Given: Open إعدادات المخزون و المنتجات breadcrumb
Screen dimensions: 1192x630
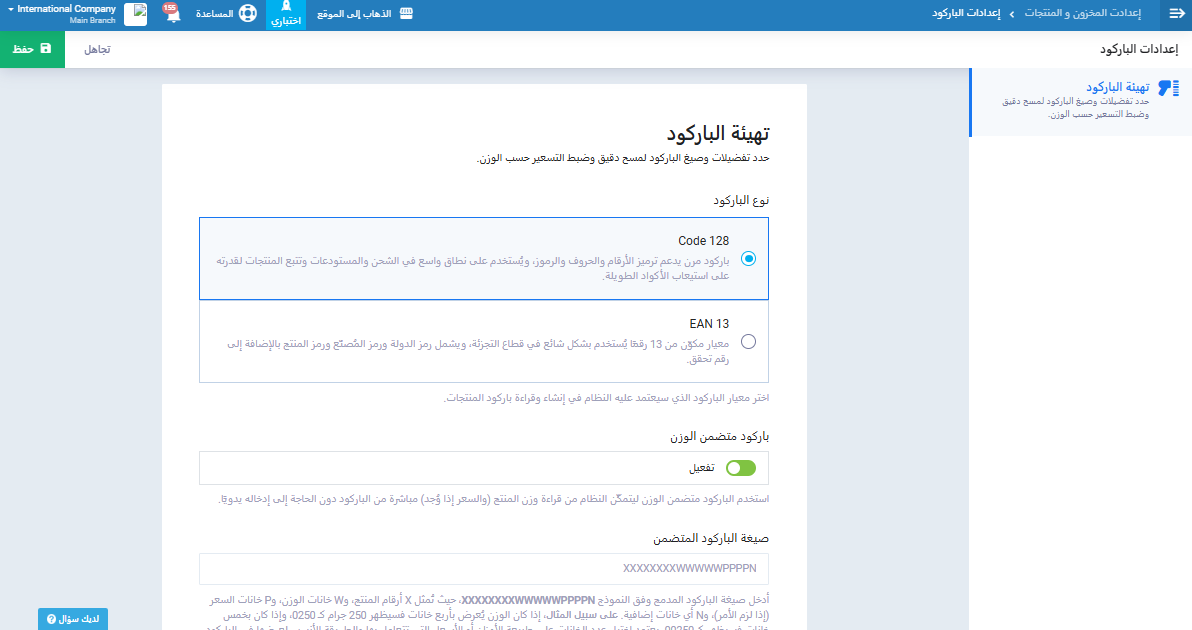Looking at the screenshot, I should coord(1083,14).
